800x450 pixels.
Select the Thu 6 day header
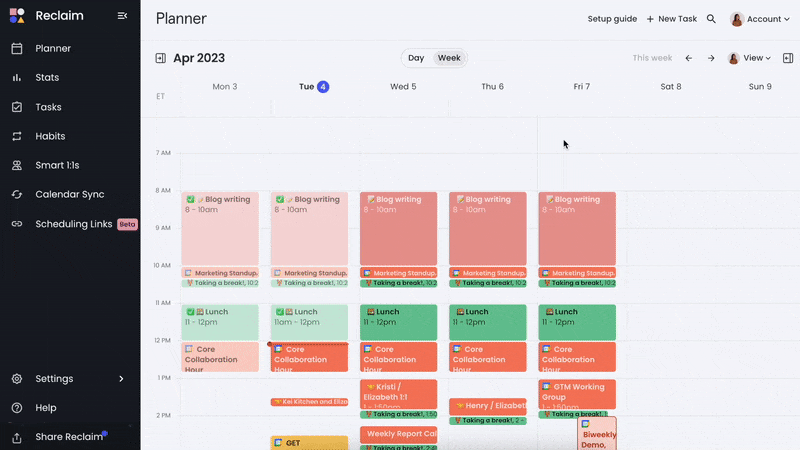(x=492, y=87)
